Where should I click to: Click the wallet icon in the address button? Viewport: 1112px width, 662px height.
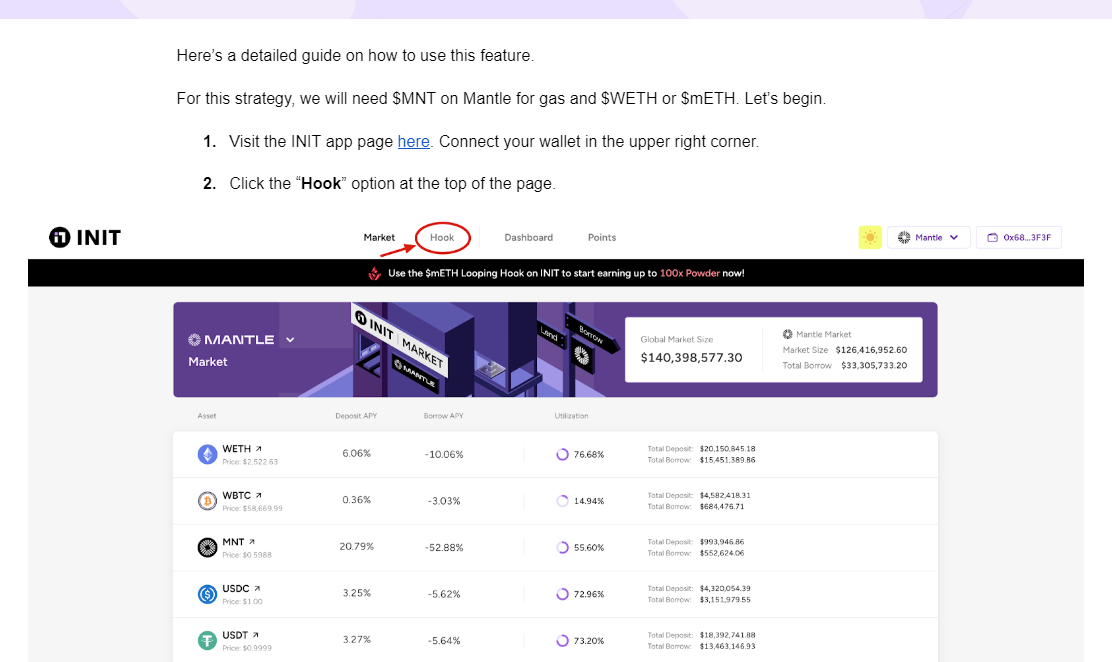(993, 238)
